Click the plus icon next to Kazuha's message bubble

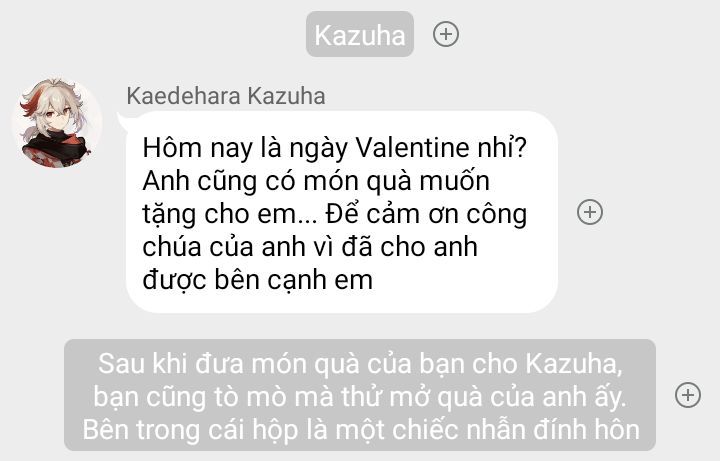(x=590, y=212)
